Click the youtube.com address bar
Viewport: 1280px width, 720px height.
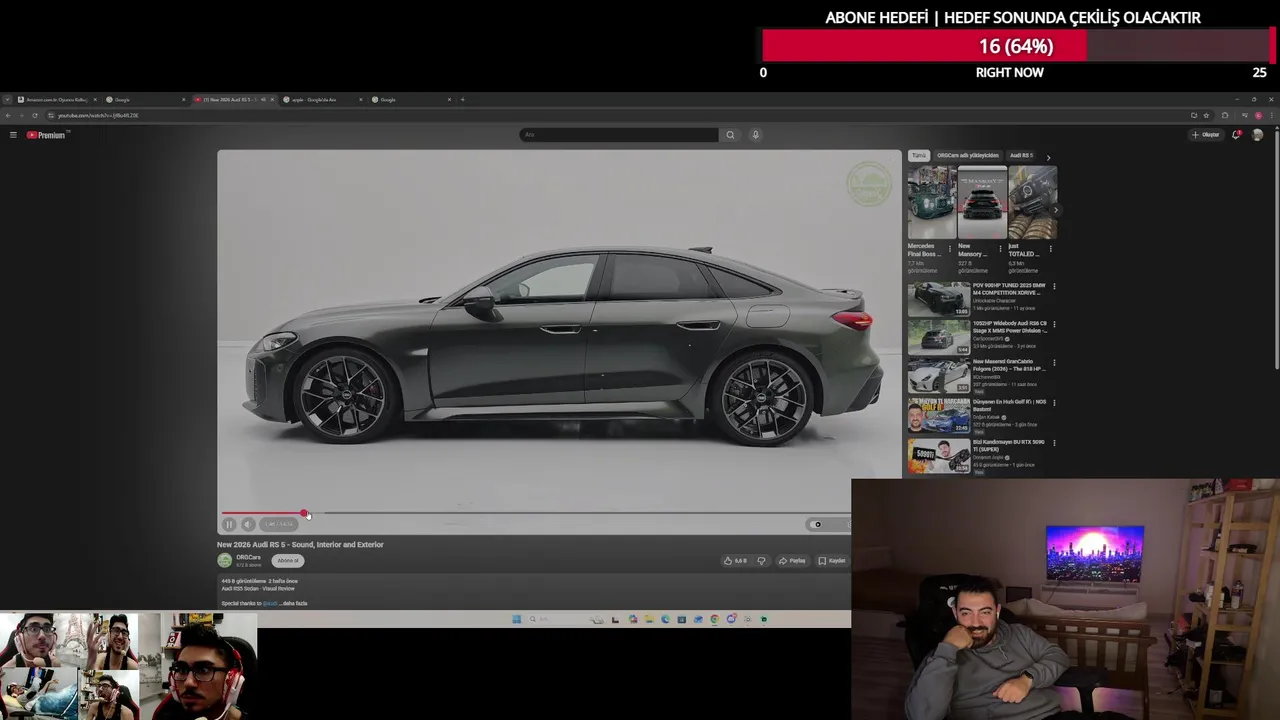(x=600, y=115)
